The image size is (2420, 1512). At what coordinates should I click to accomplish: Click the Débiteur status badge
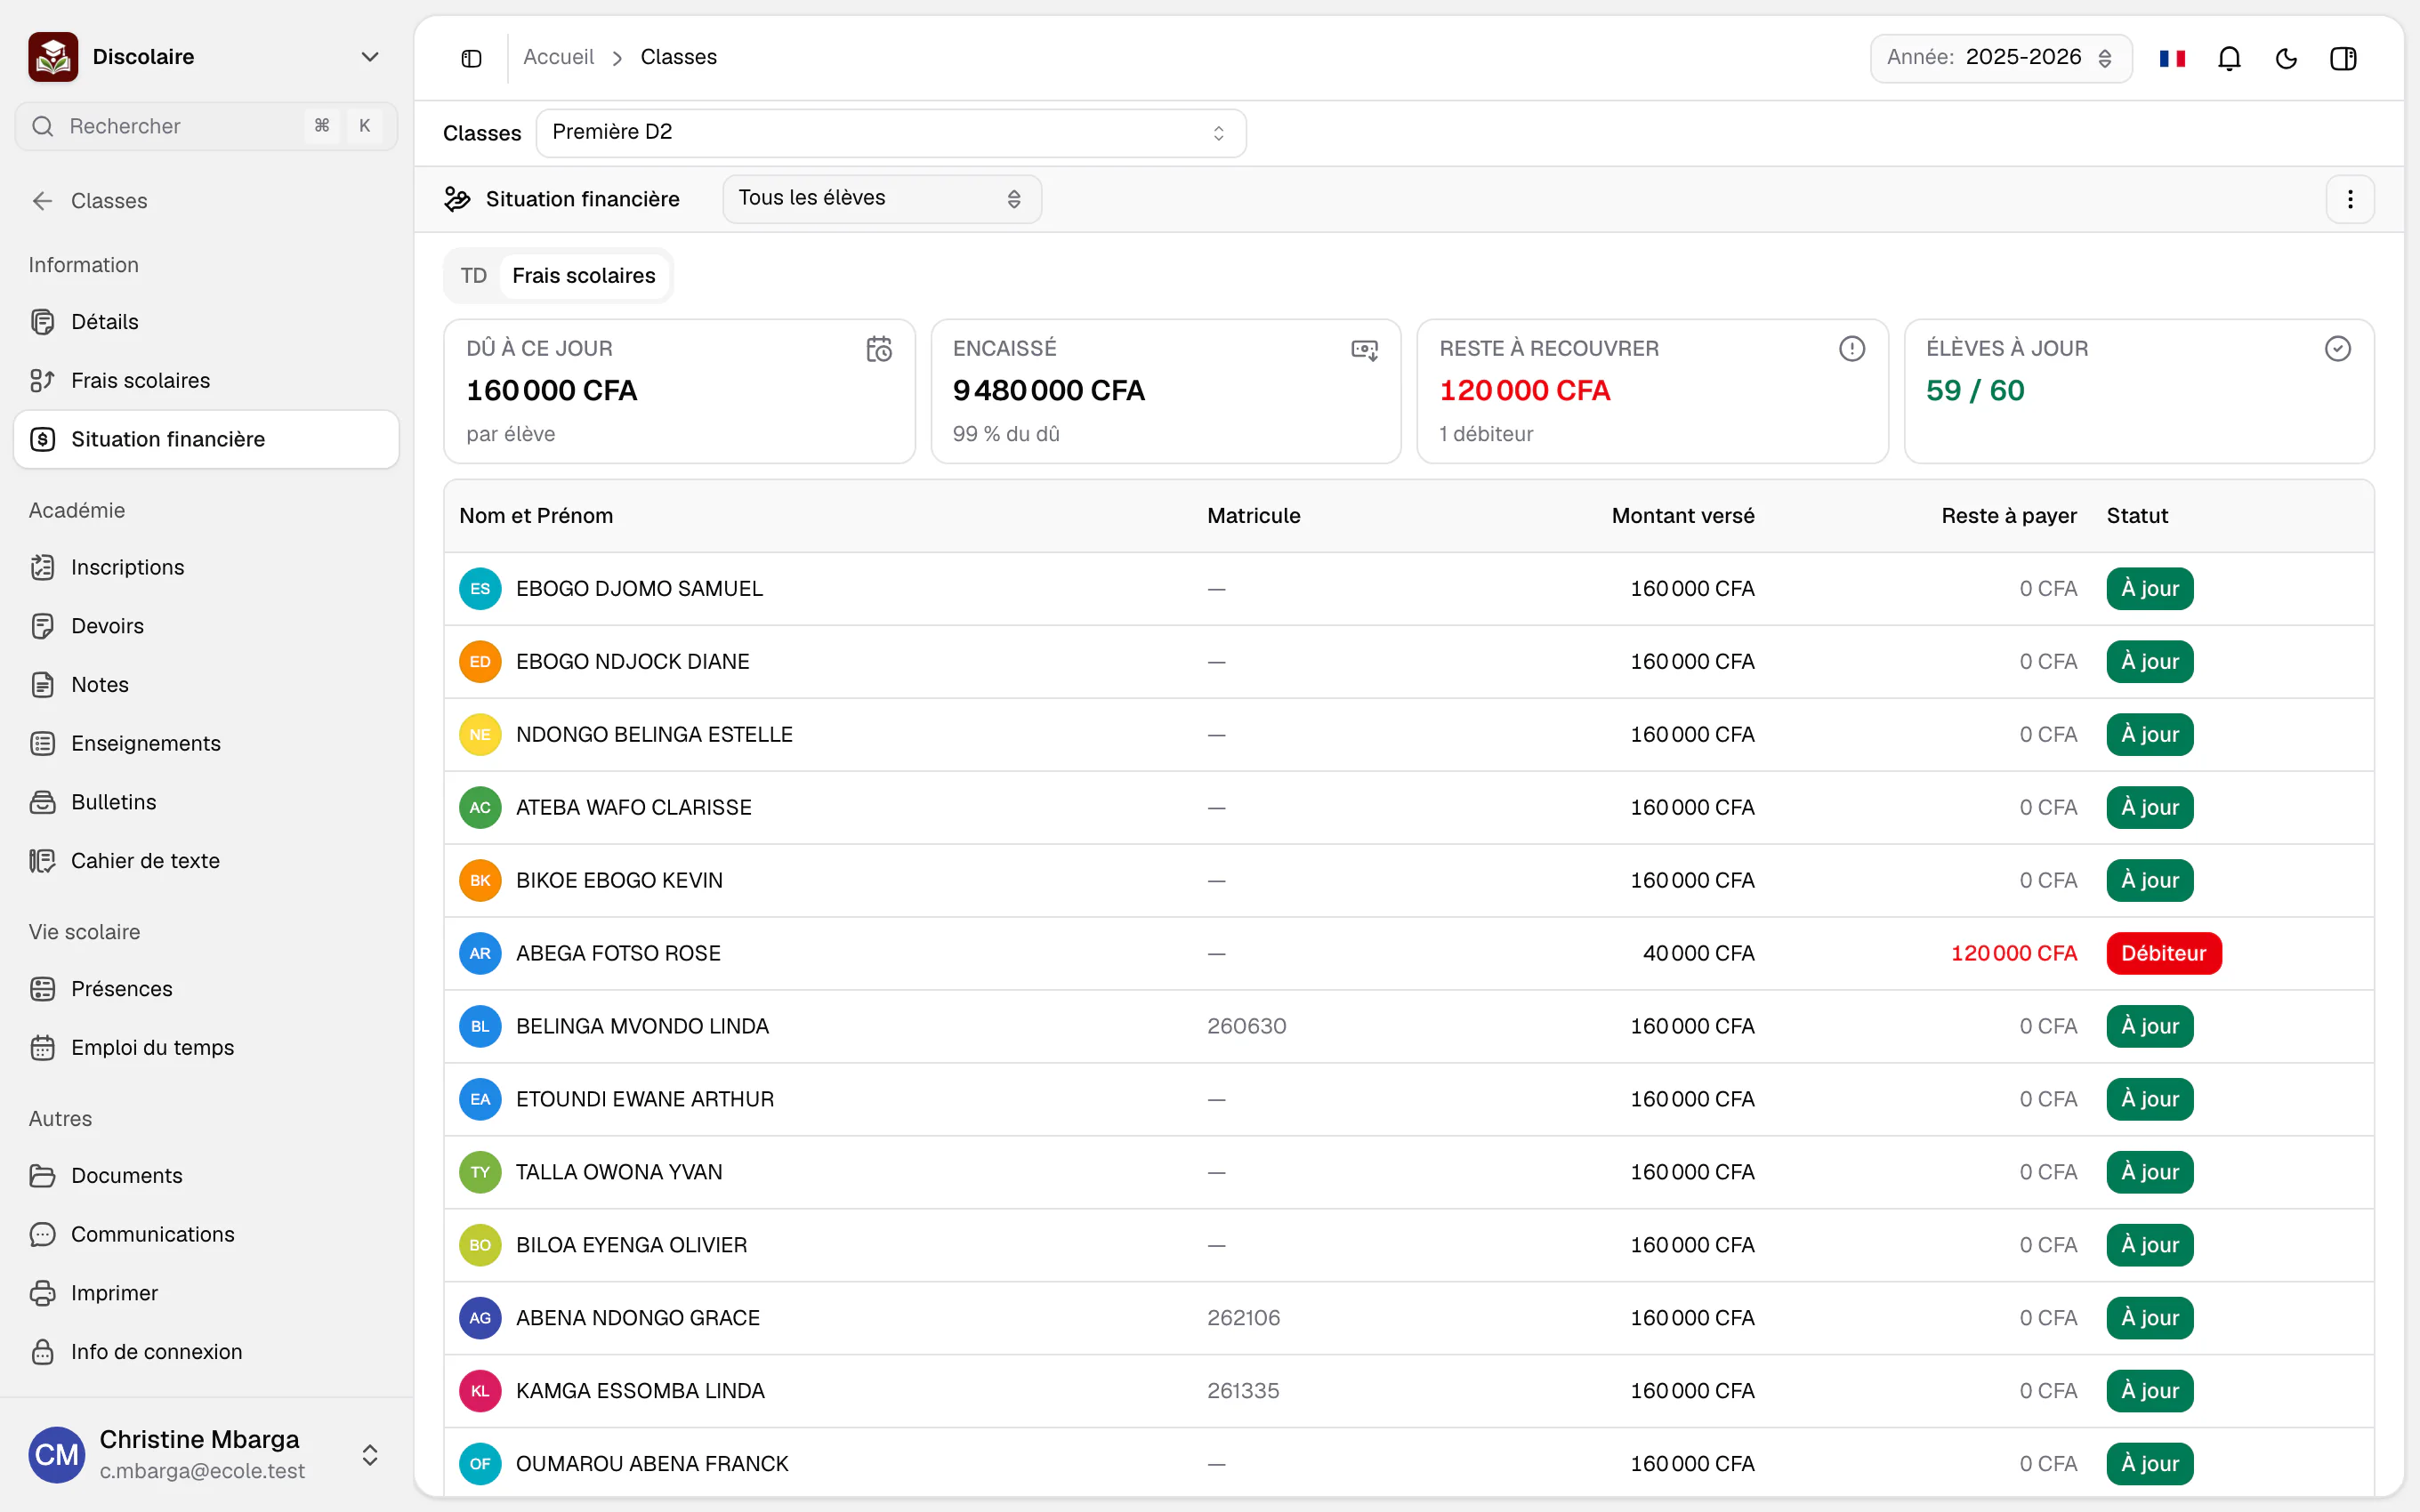pyautogui.click(x=2164, y=954)
